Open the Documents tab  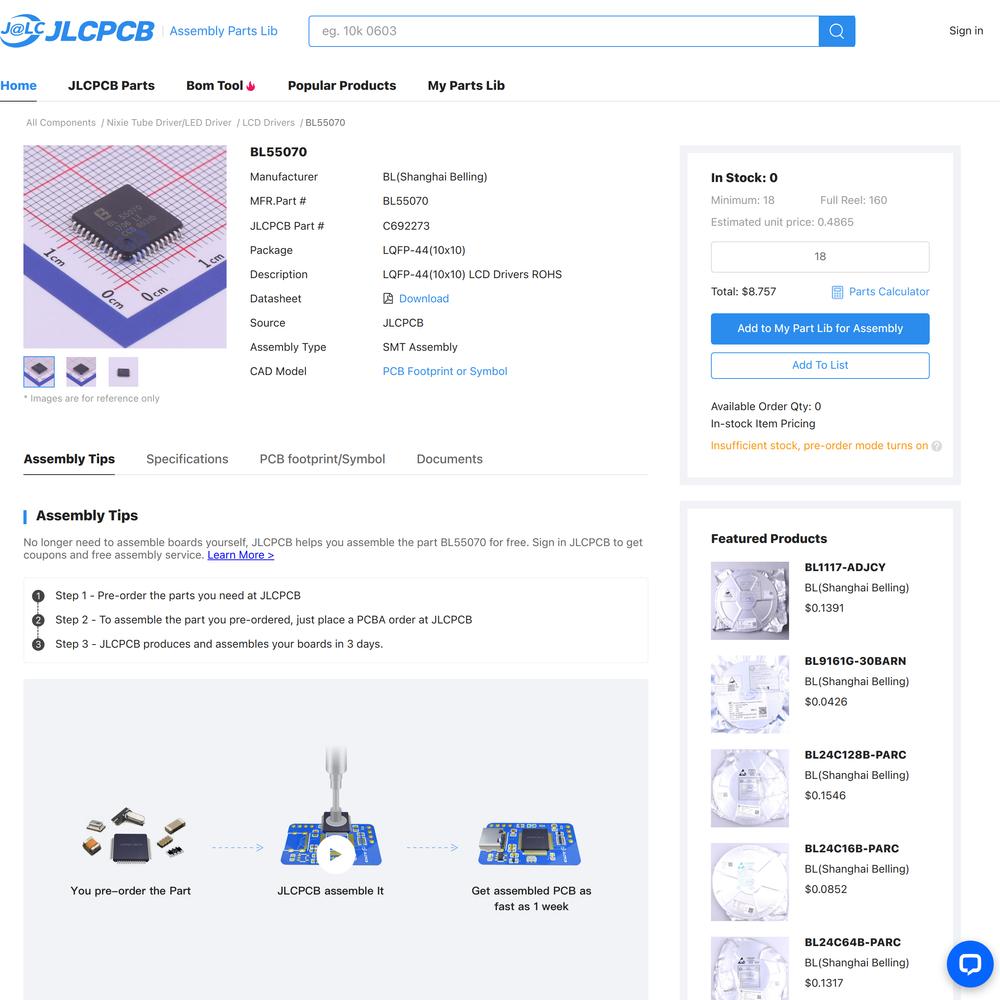point(449,459)
